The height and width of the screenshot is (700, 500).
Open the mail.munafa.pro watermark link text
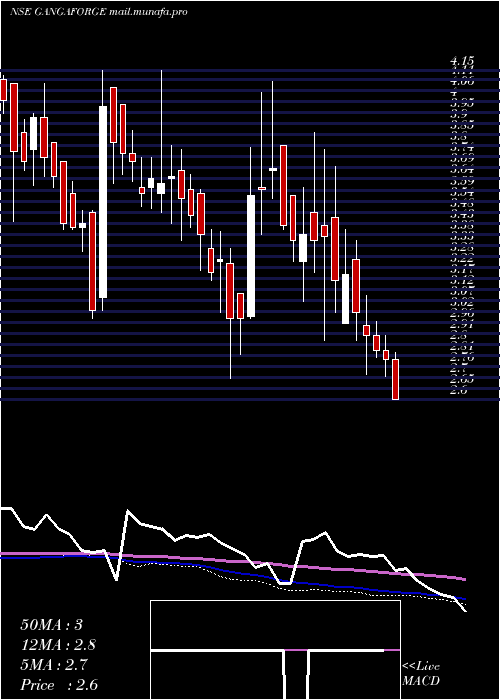(x=148, y=12)
